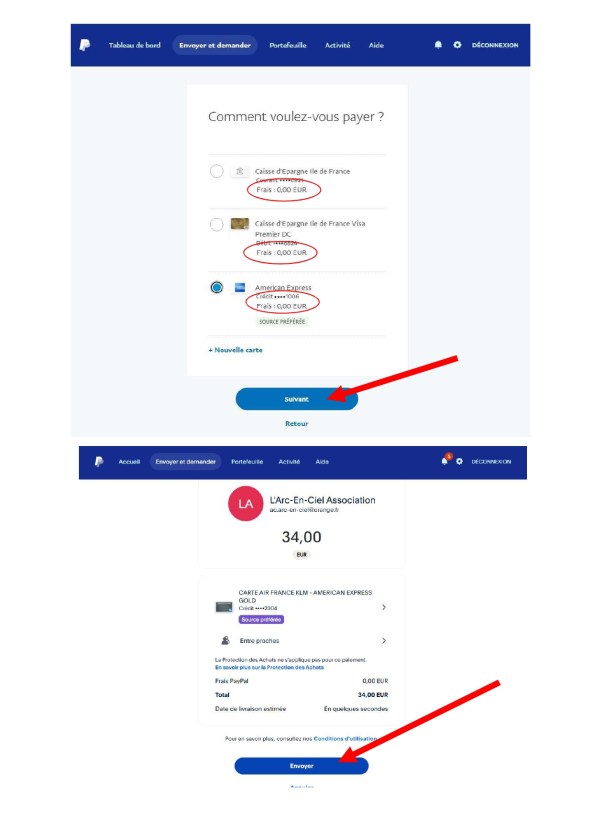
Task: Open Activité tab in top header
Action: coord(338,45)
